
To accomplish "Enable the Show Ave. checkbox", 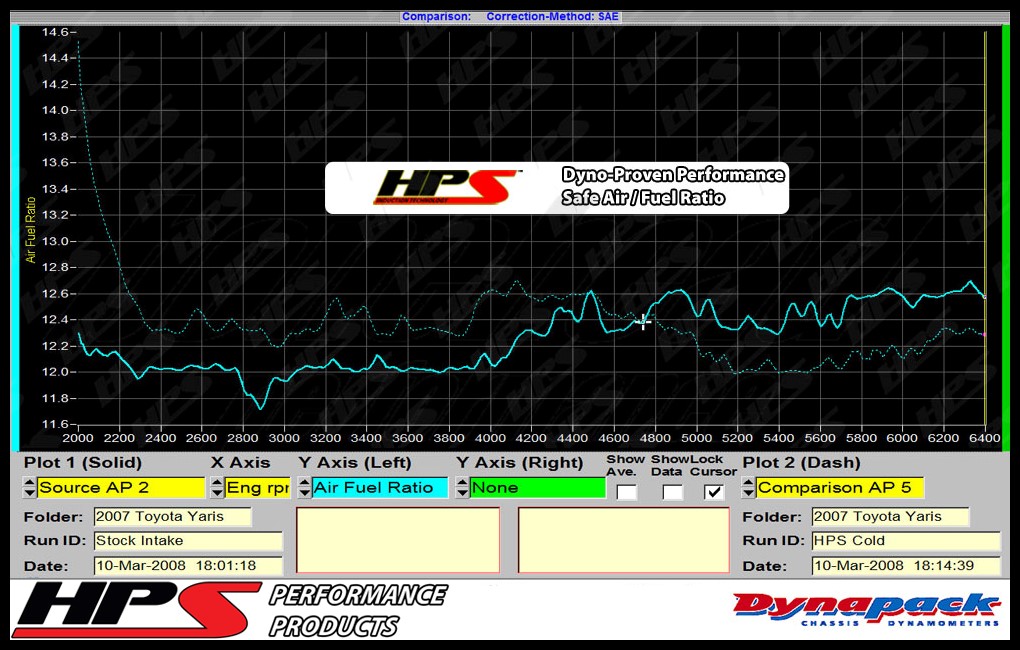I will coord(626,492).
